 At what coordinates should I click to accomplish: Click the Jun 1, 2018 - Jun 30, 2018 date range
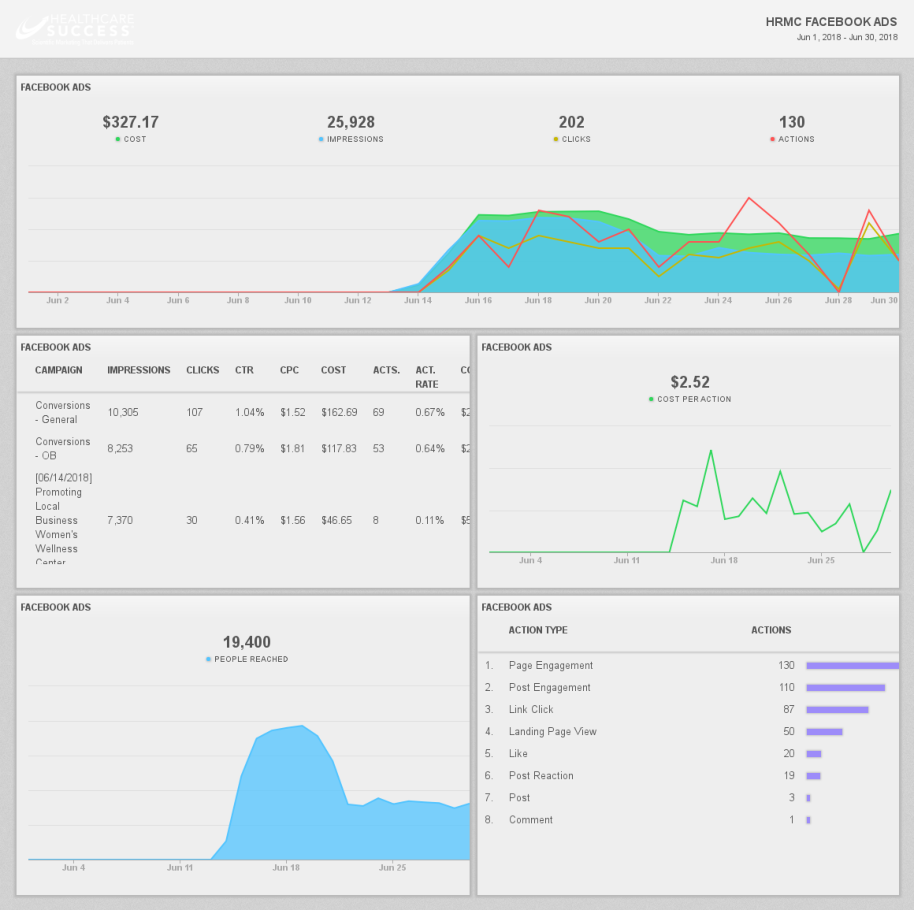pyautogui.click(x=847, y=37)
